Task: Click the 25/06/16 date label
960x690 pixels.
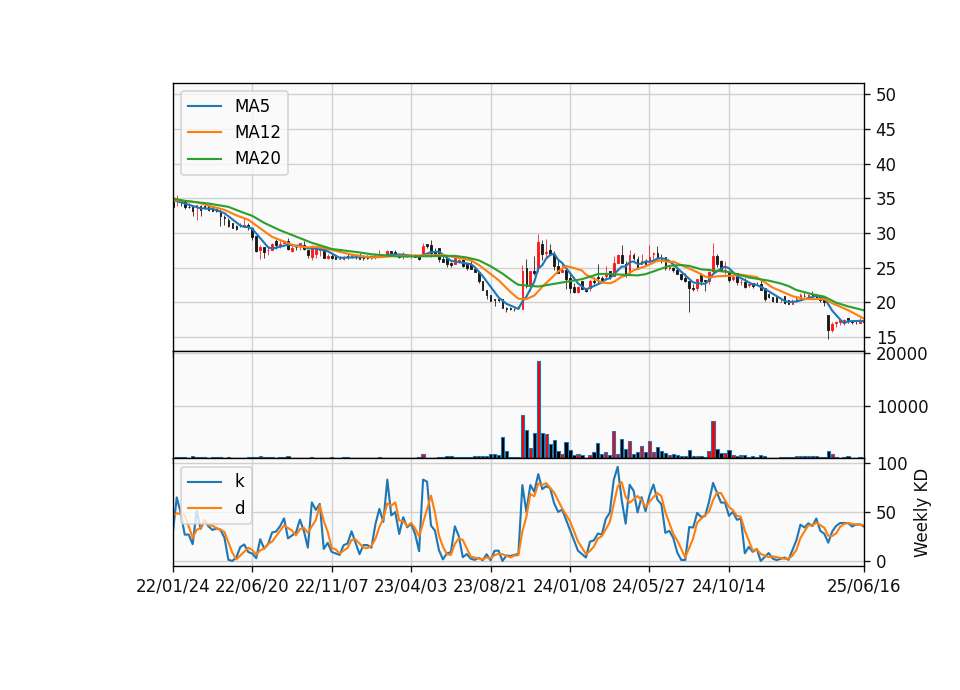Action: click(x=864, y=586)
